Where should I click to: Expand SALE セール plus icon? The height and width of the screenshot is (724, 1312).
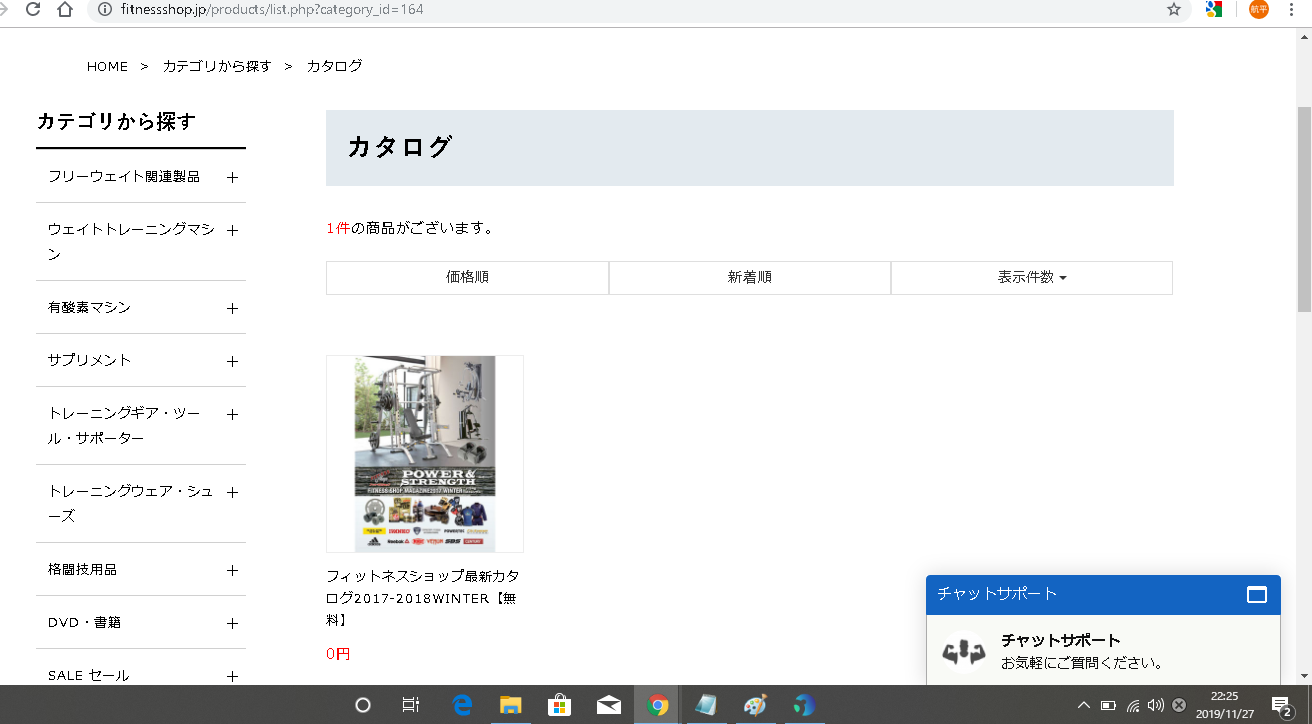(232, 676)
